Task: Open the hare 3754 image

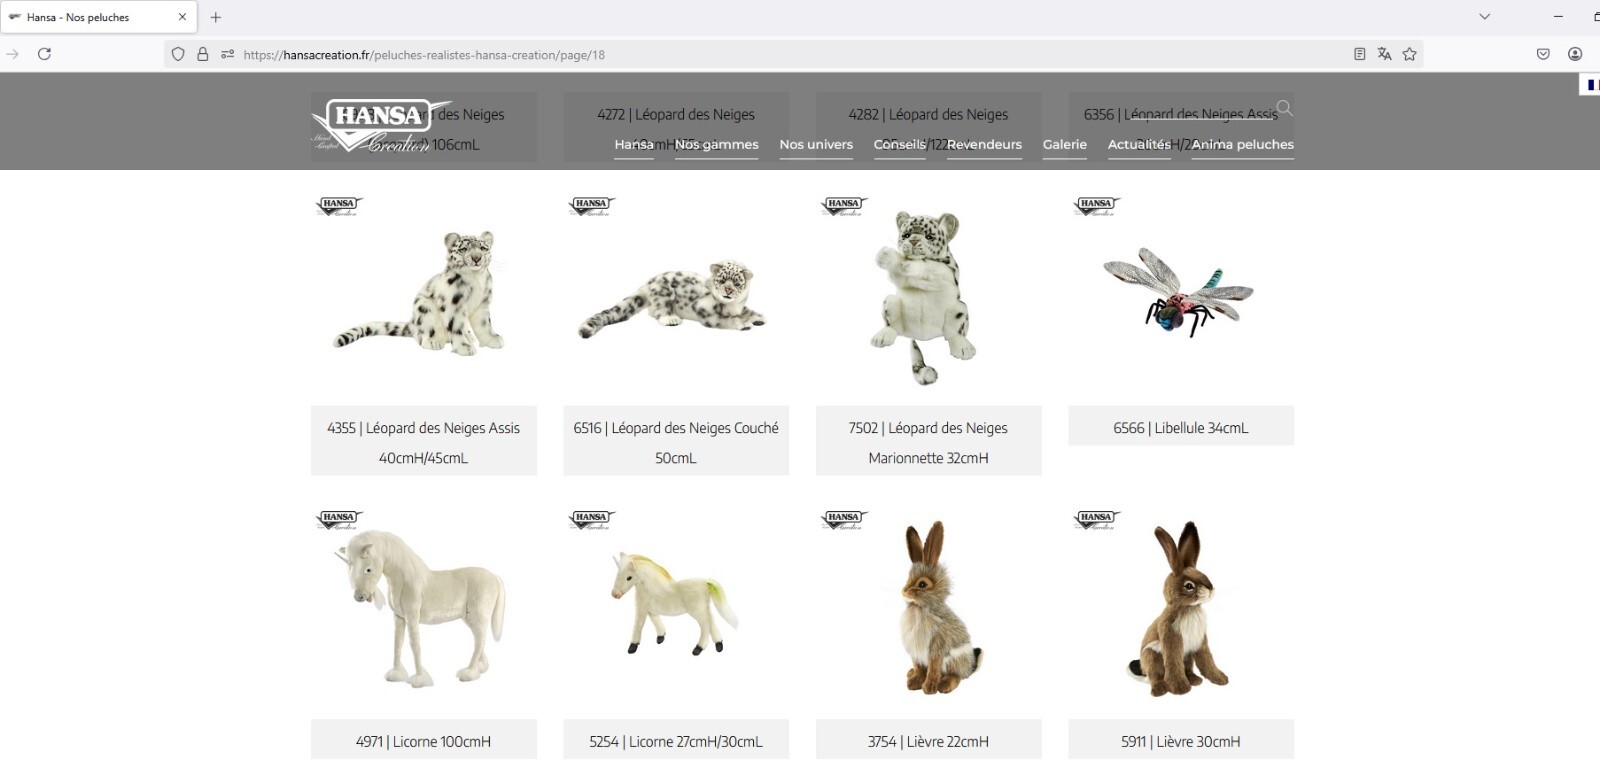Action: [928, 607]
